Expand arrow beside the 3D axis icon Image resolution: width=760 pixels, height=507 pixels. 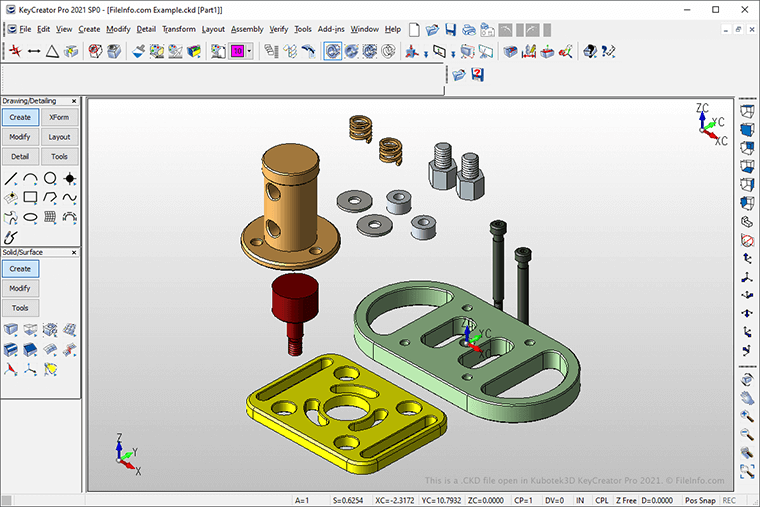coord(426,54)
